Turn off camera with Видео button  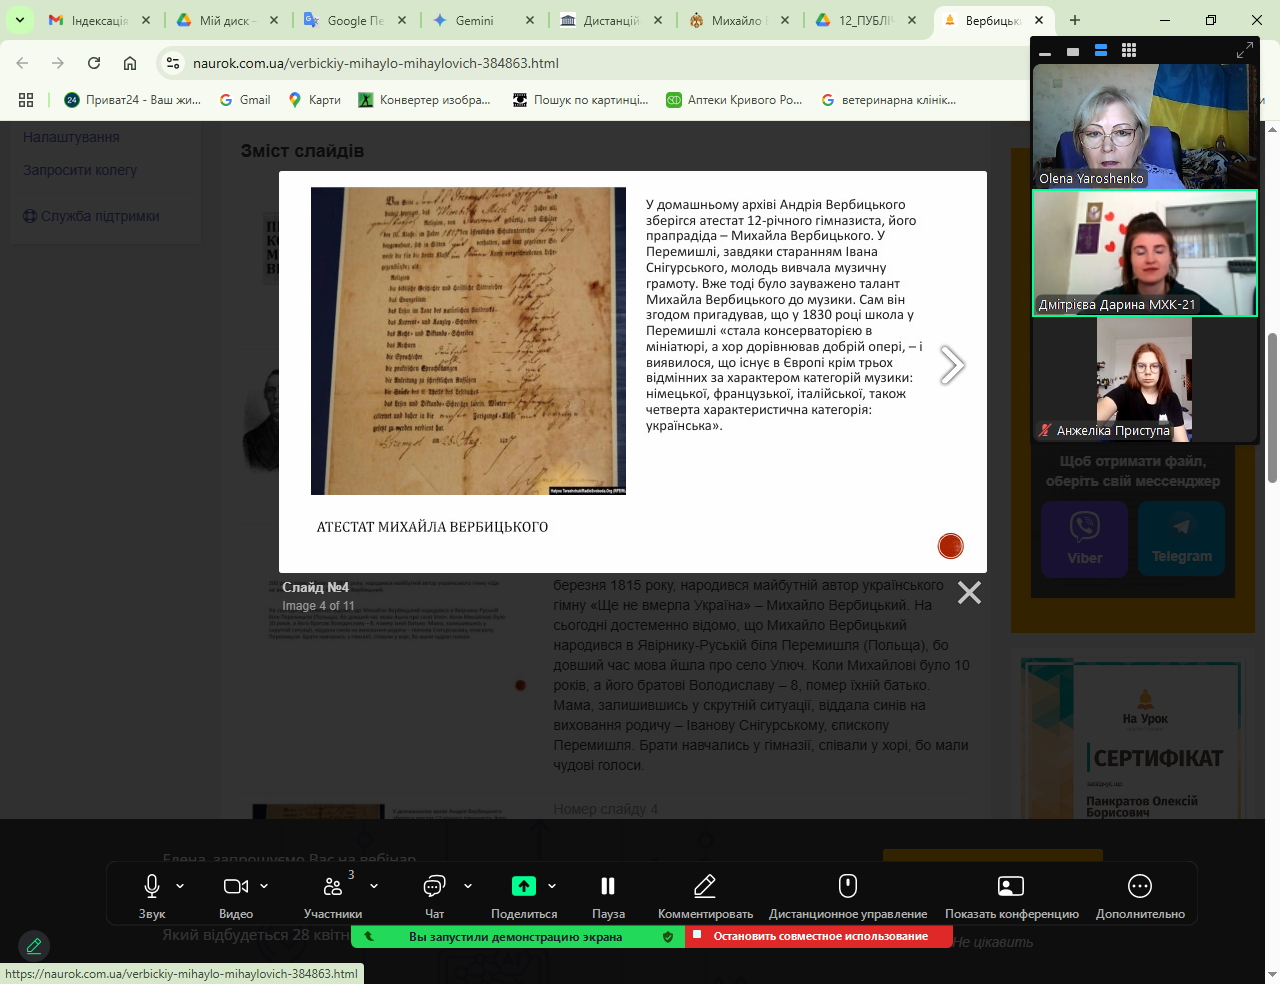[236, 886]
